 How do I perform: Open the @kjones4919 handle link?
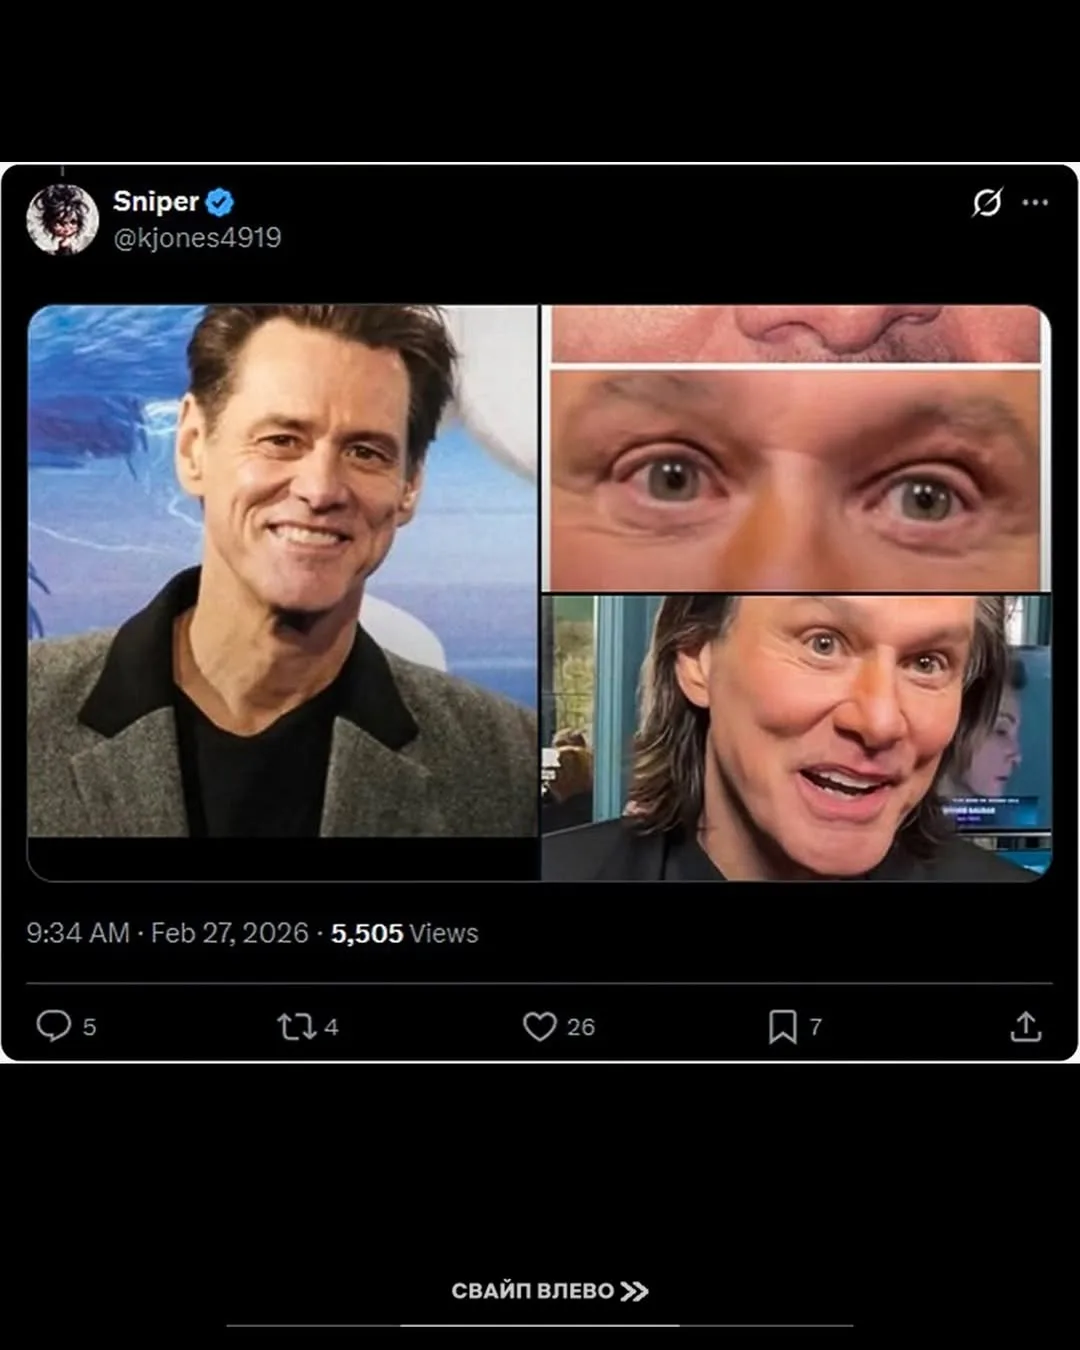pos(197,238)
